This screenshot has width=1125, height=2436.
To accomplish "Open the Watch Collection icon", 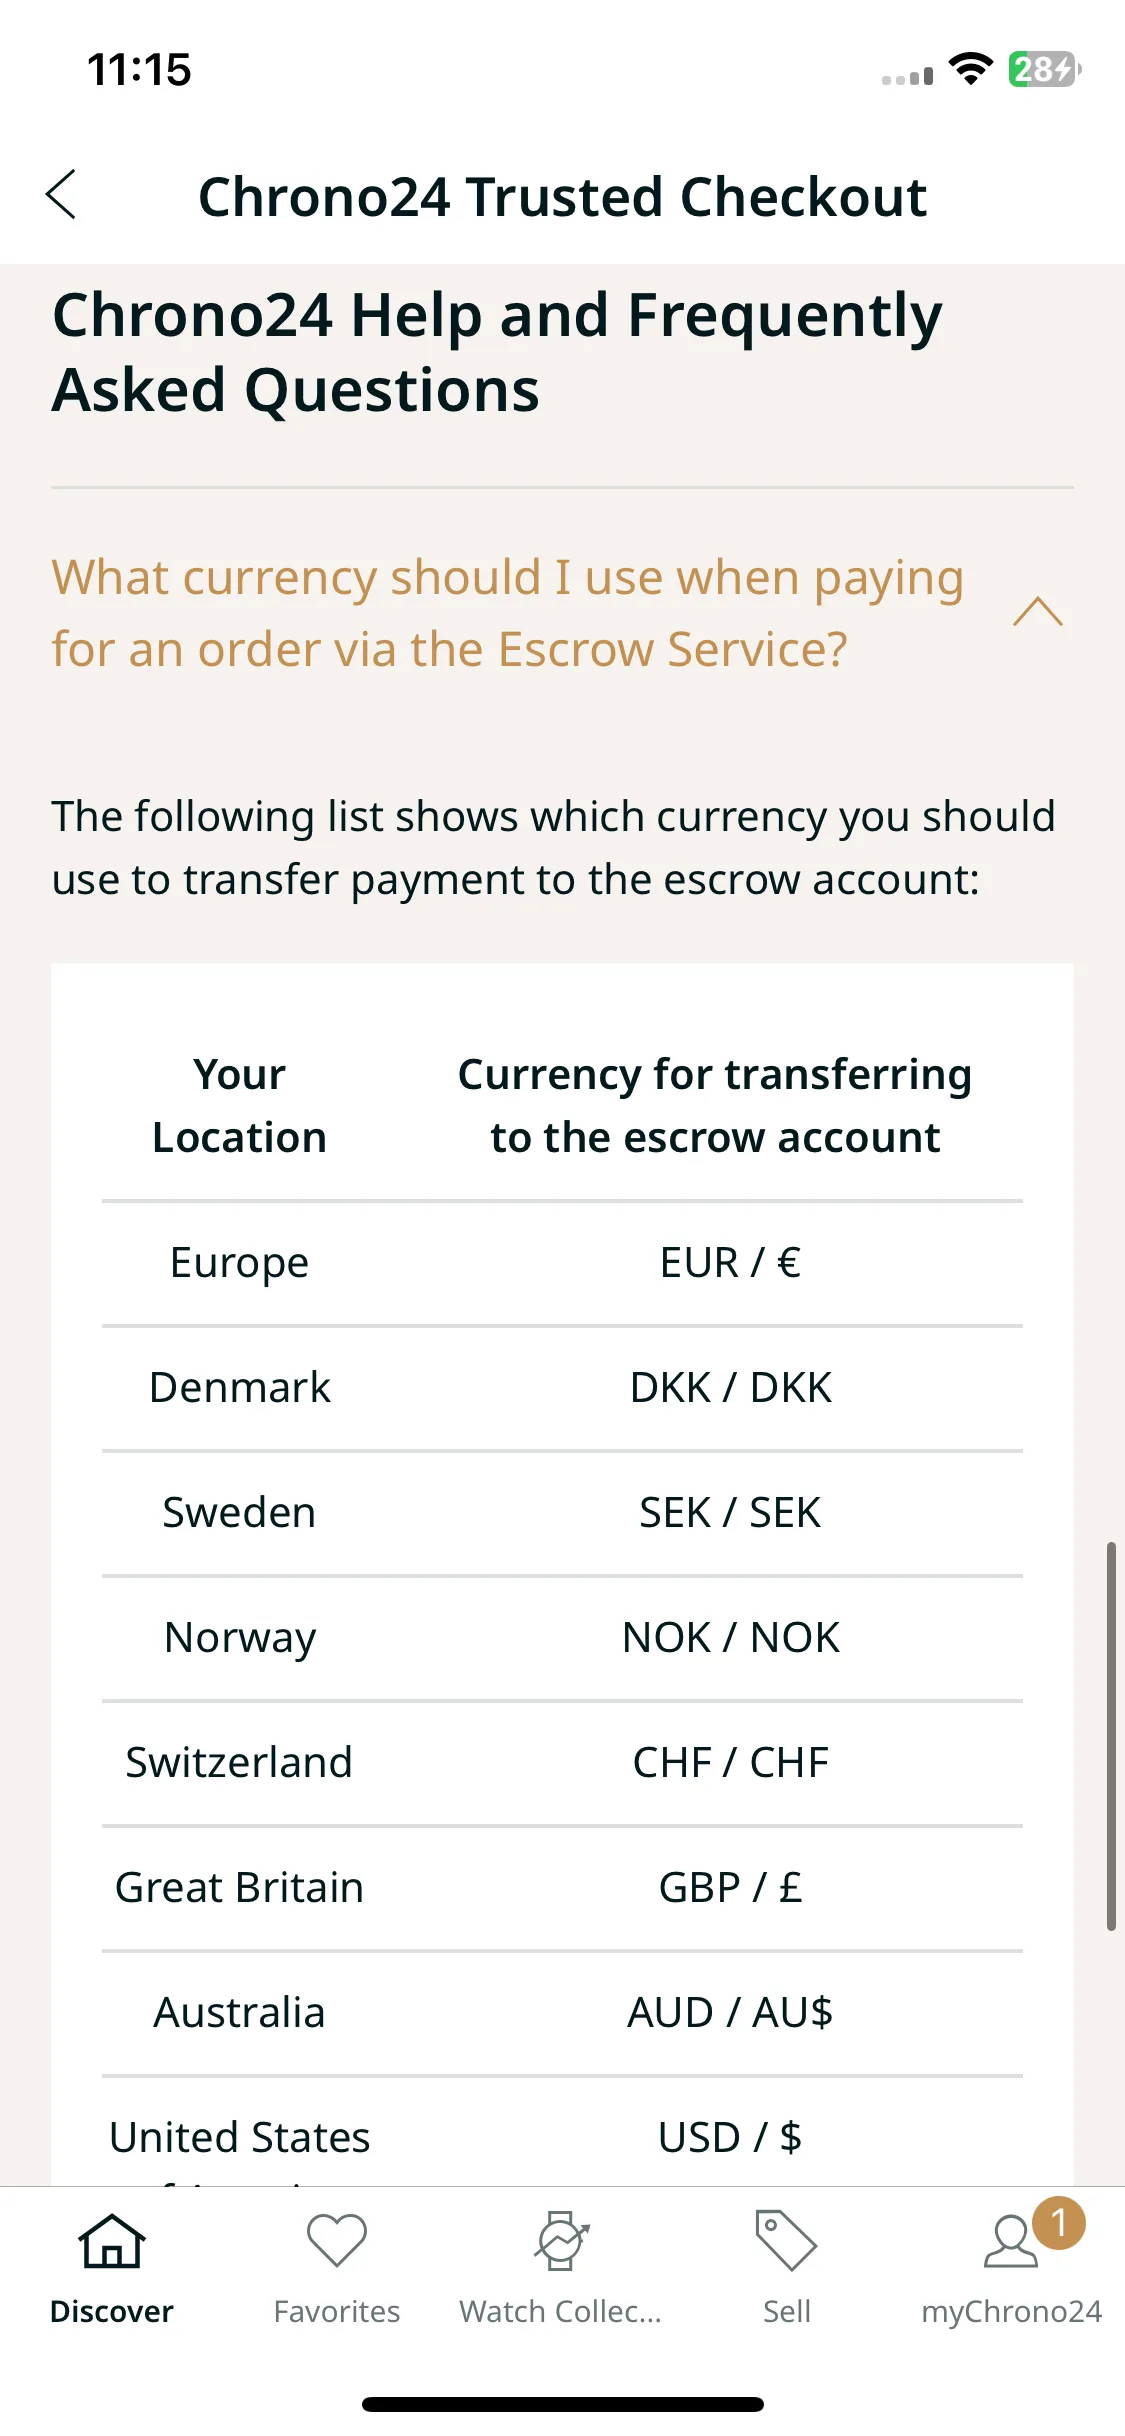I will (562, 2241).
